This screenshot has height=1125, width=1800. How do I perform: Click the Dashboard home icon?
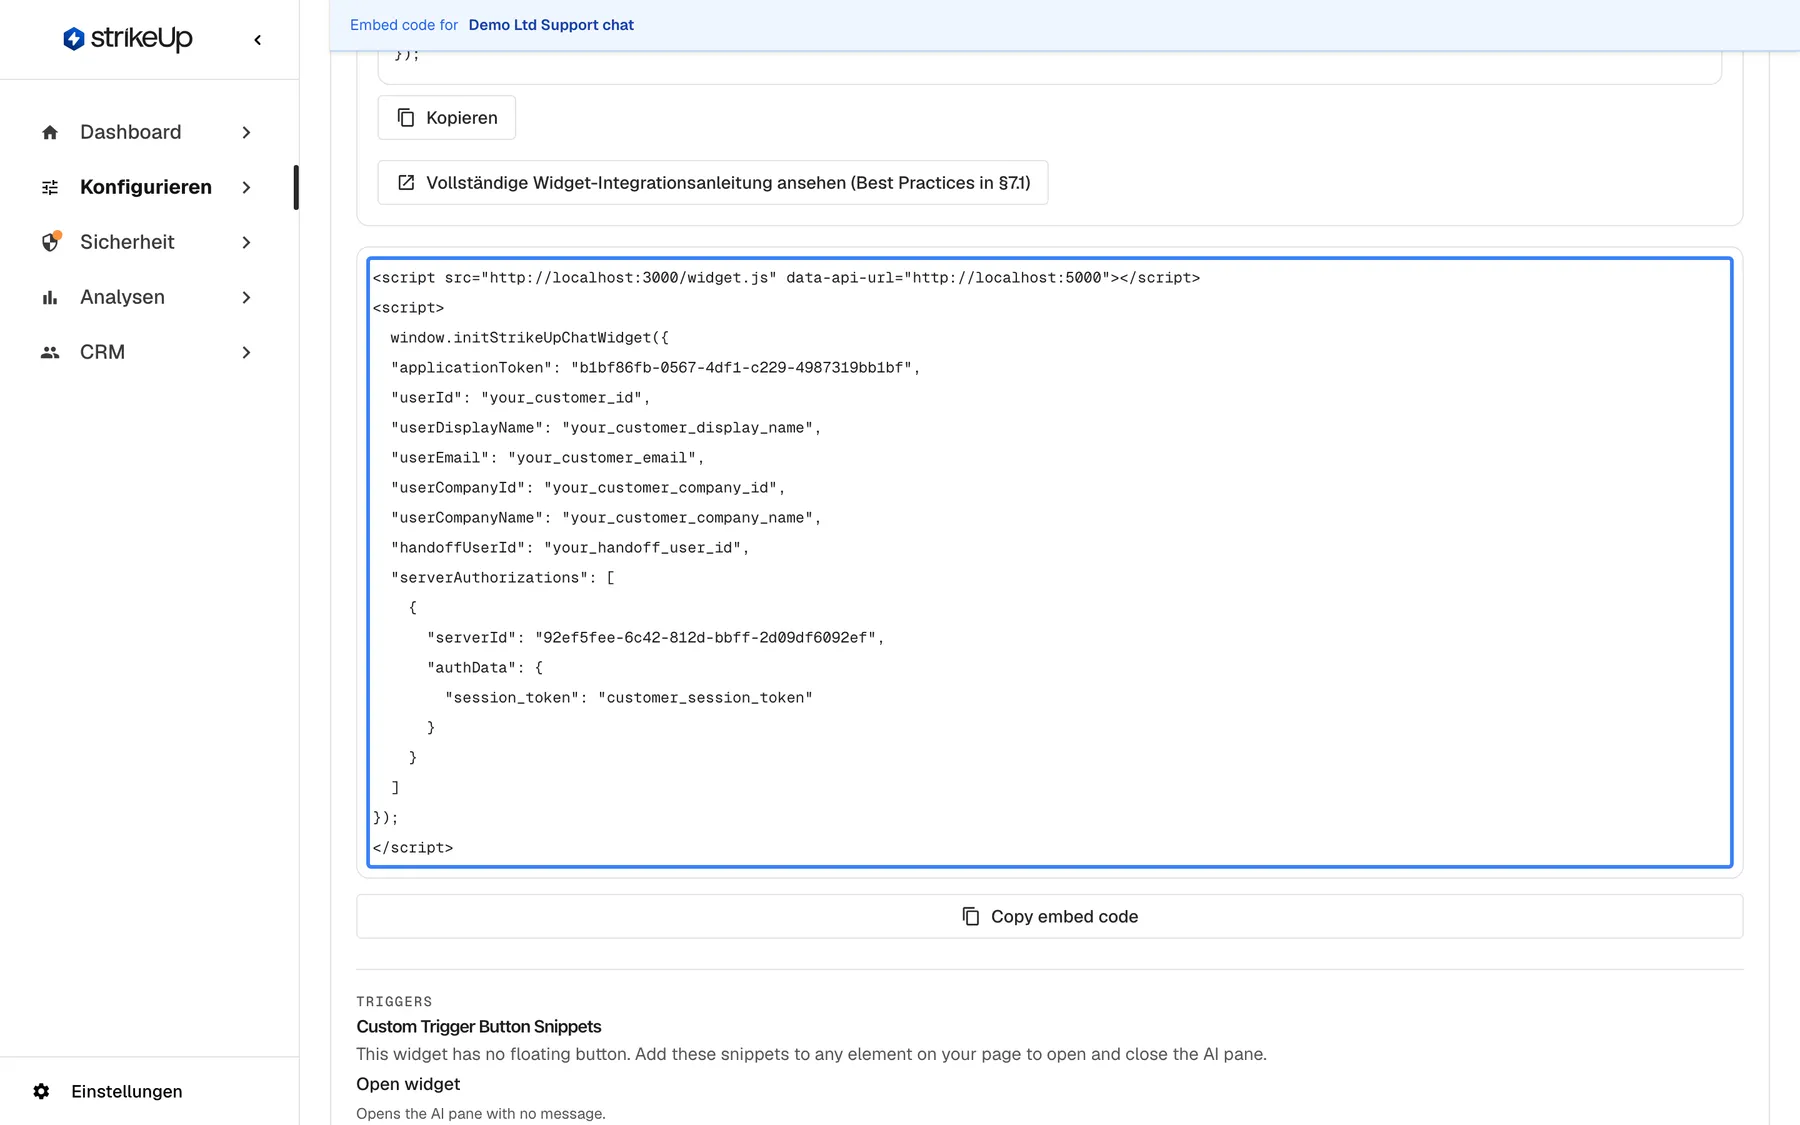tap(50, 132)
